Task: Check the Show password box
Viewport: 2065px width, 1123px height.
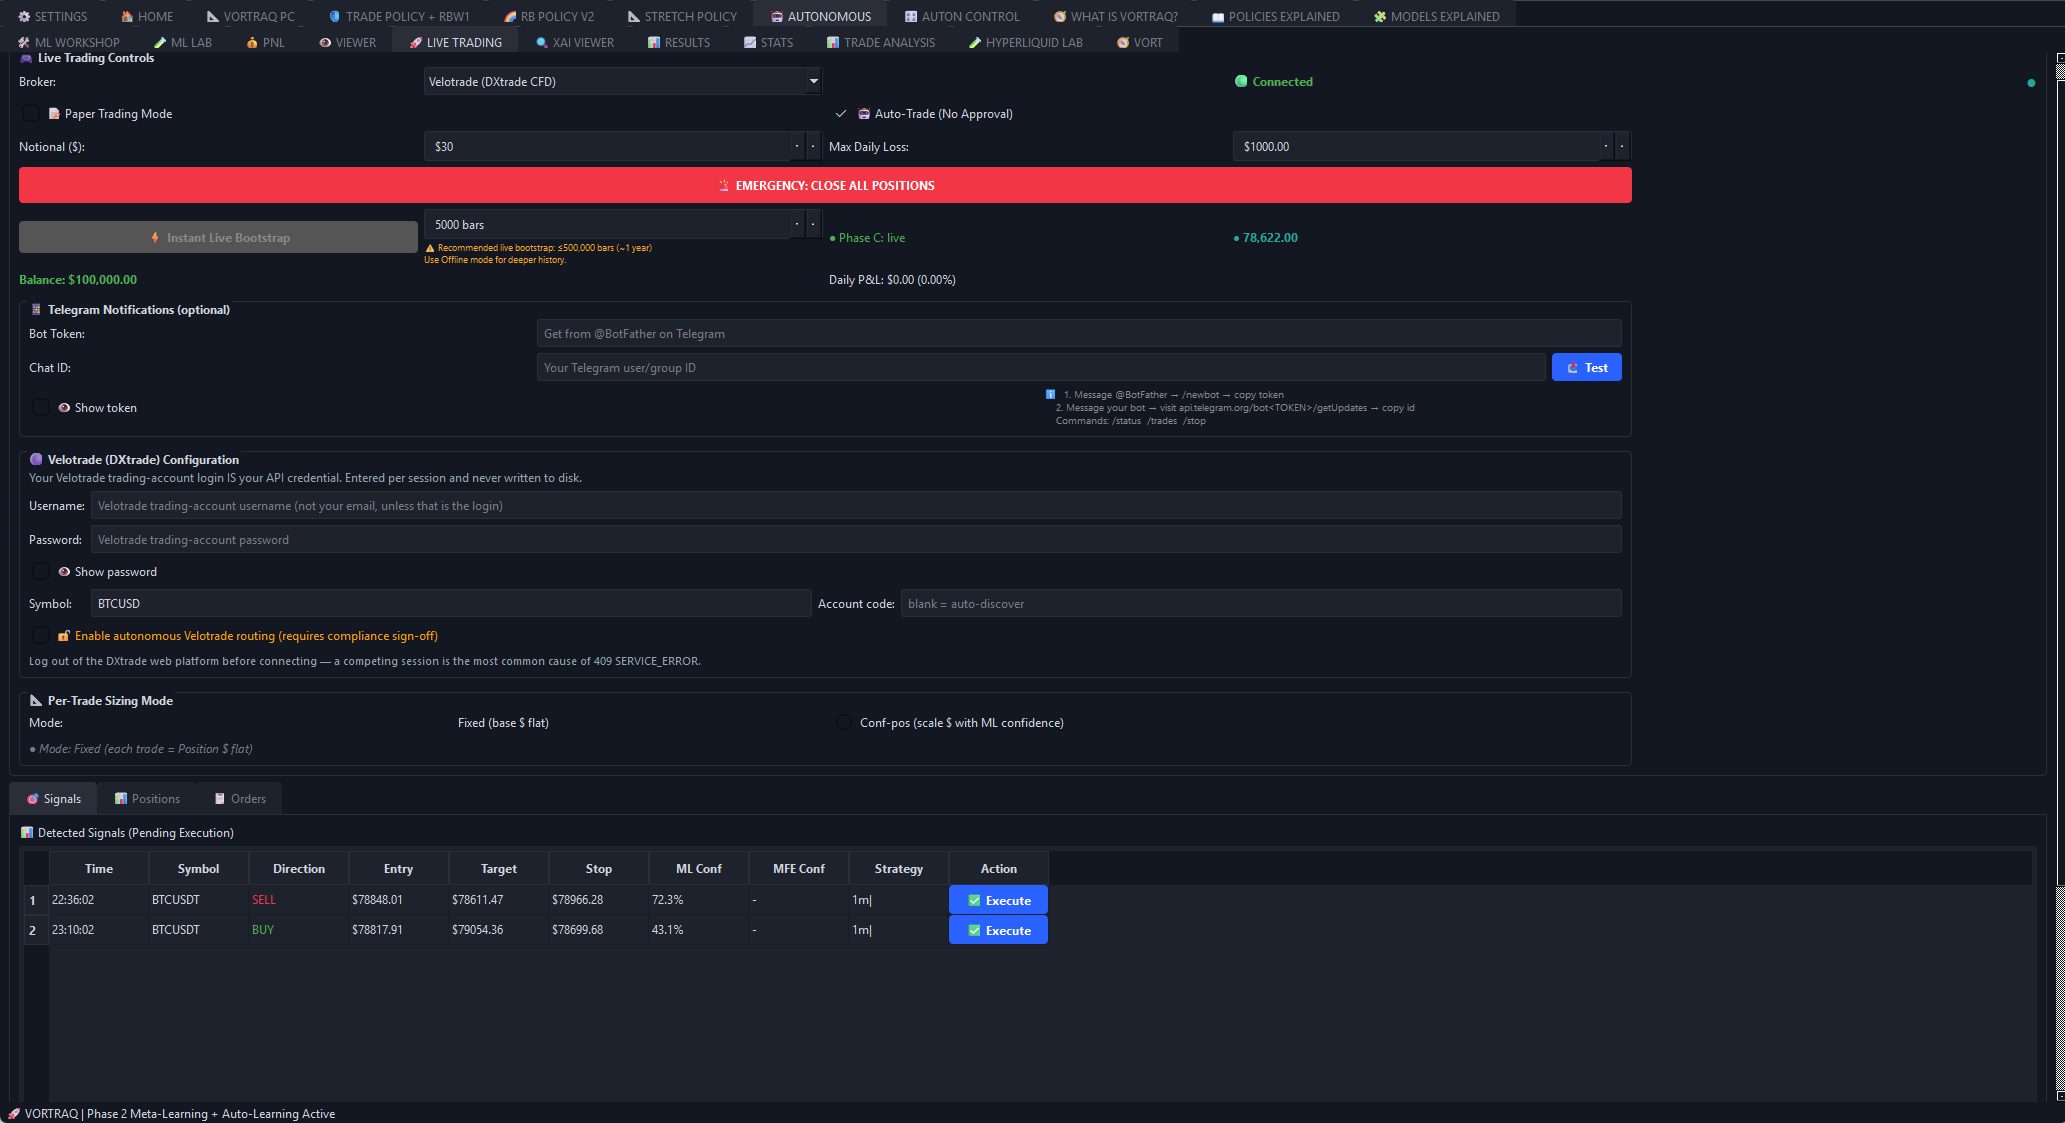Action: click(41, 571)
